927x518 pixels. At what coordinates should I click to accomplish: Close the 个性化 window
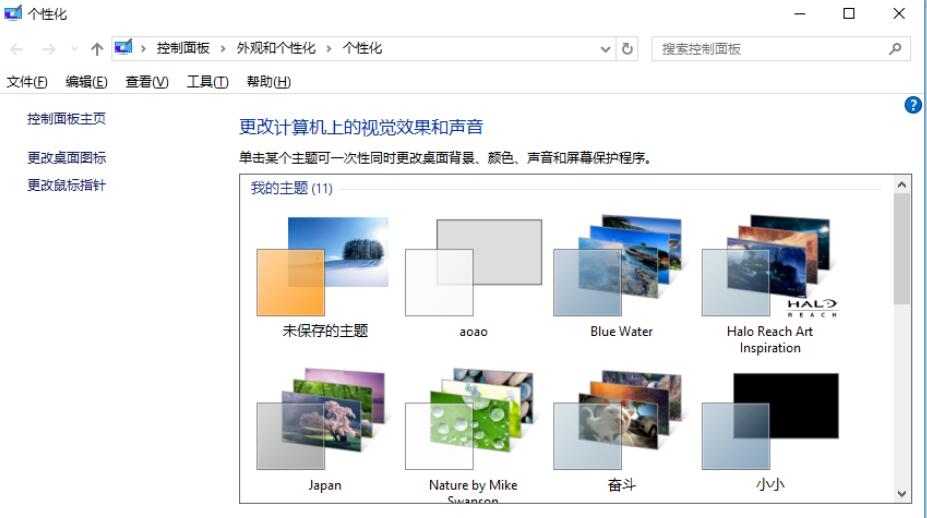(899, 13)
